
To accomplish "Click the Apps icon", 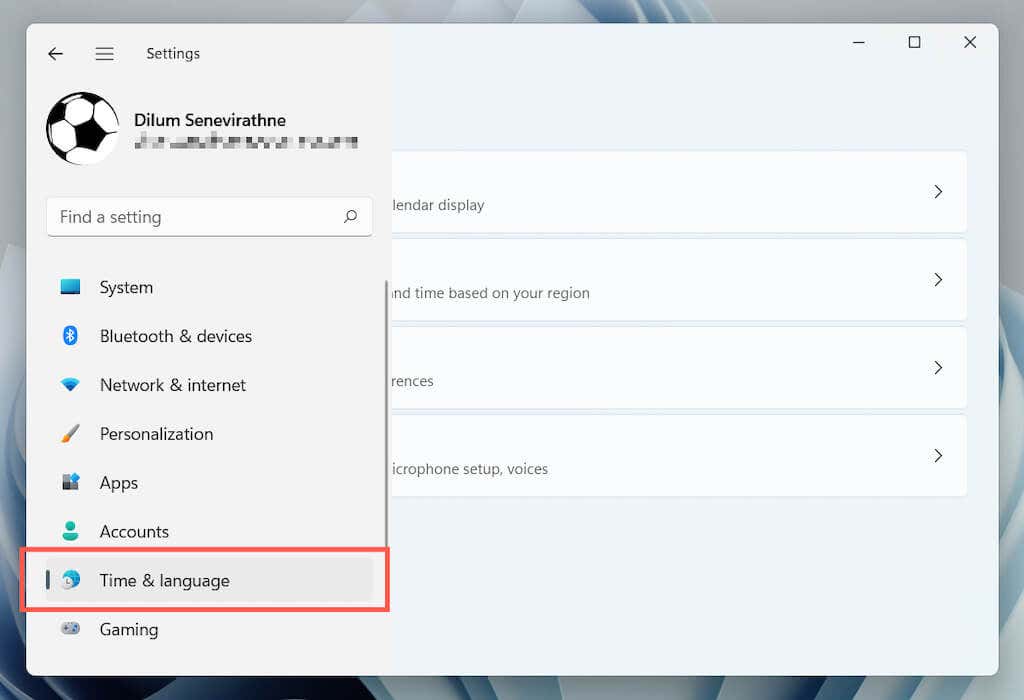I will point(70,482).
